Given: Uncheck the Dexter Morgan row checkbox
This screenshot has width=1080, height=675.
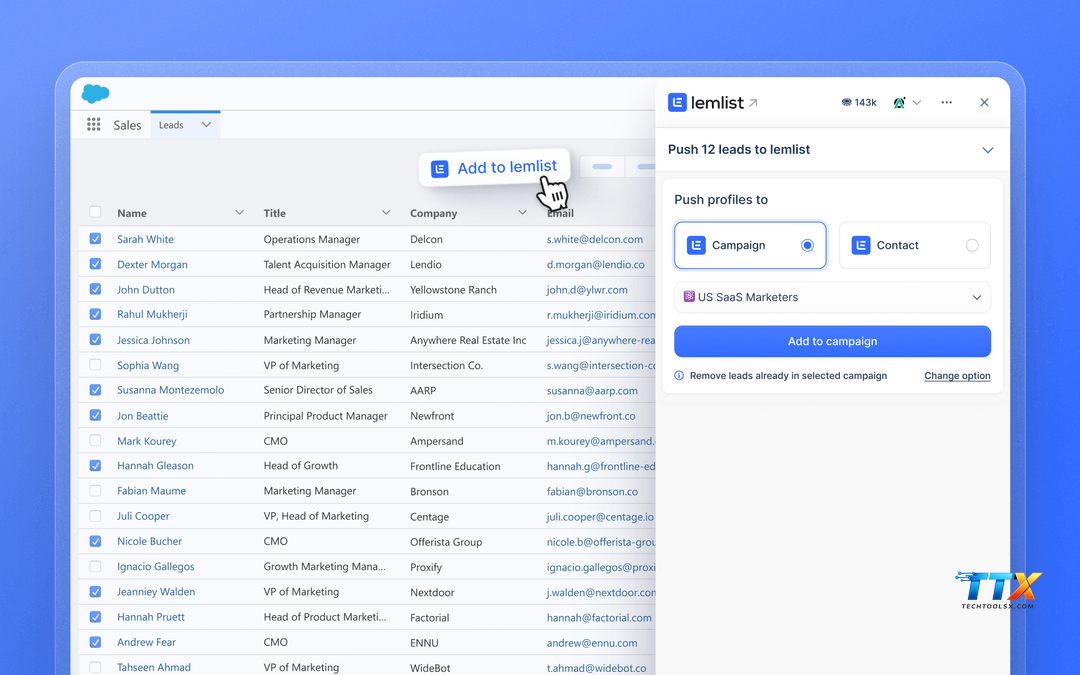Looking at the screenshot, I should point(95,264).
